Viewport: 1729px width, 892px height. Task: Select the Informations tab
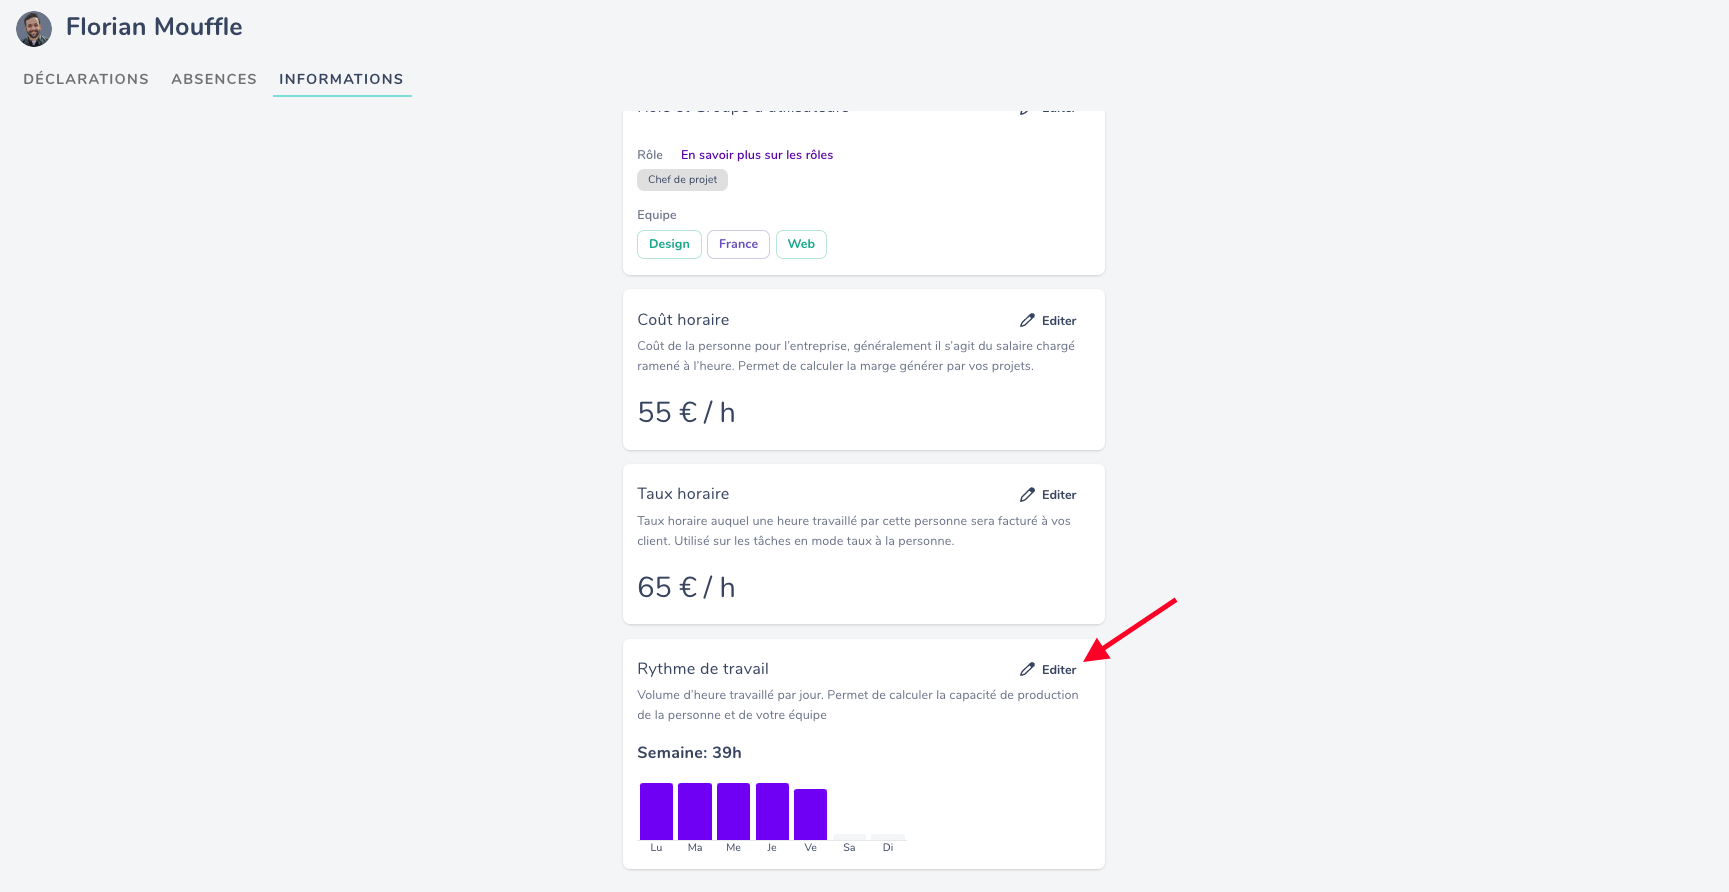pyautogui.click(x=341, y=79)
